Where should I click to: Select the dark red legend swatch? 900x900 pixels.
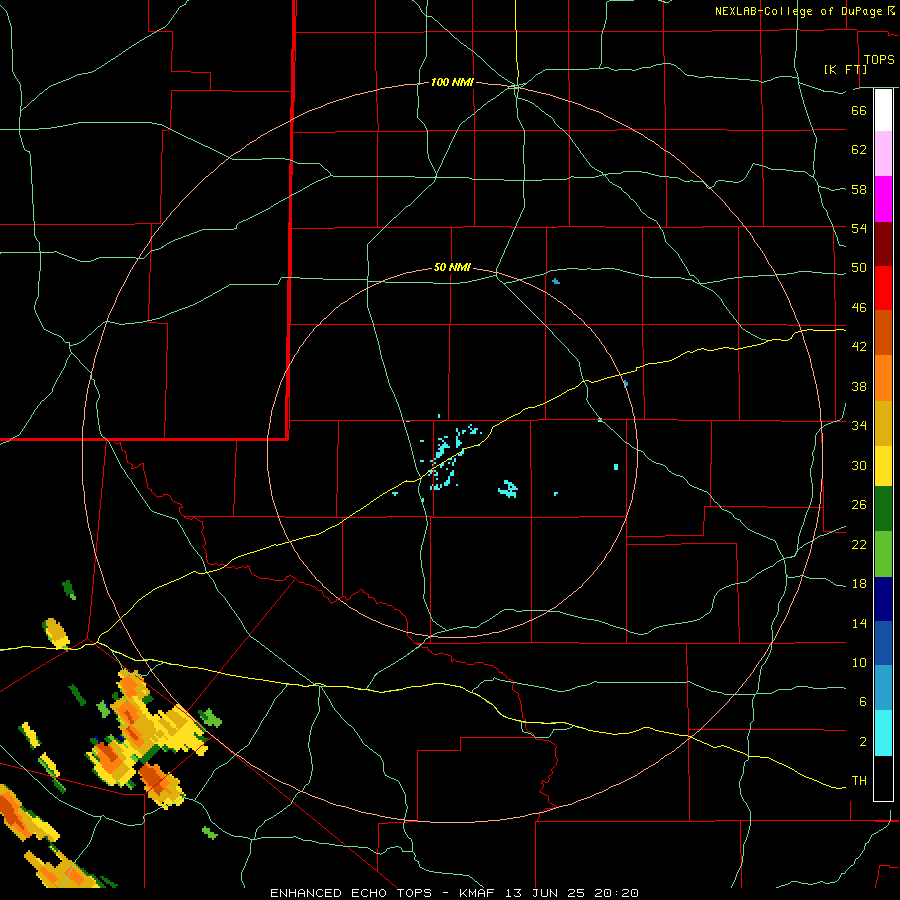click(883, 243)
